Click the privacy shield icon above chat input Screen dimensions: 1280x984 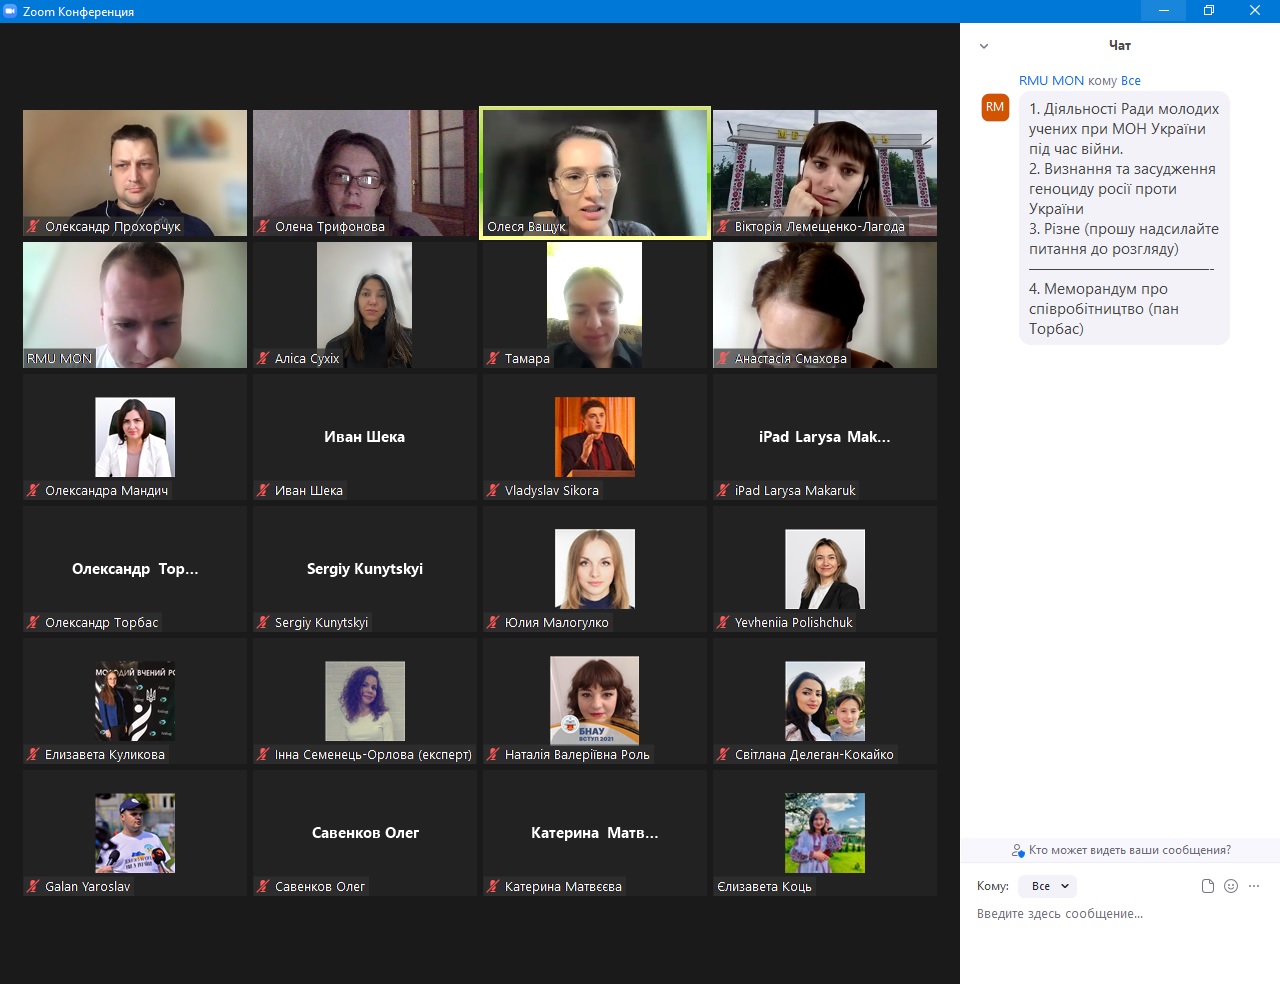1018,851
